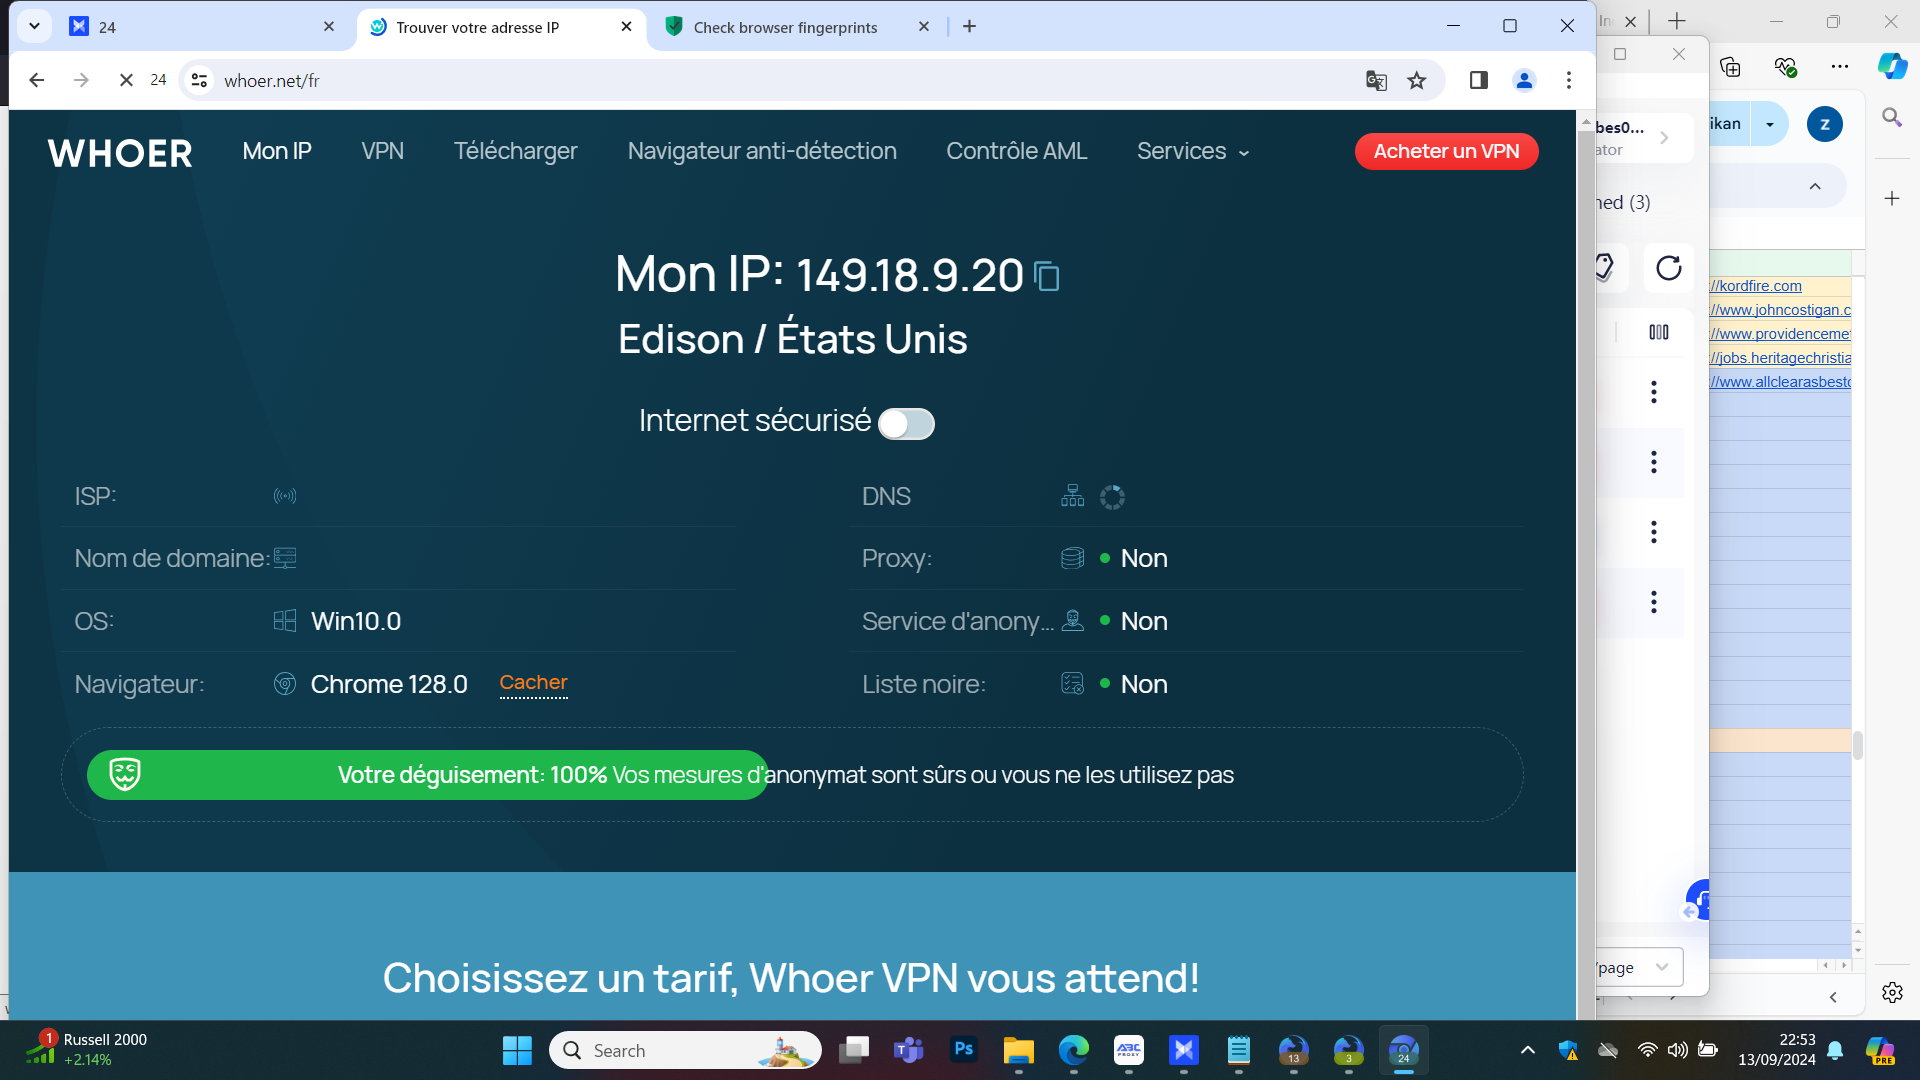Open the Services dropdown menu
The image size is (1920, 1080).
pos(1193,151)
